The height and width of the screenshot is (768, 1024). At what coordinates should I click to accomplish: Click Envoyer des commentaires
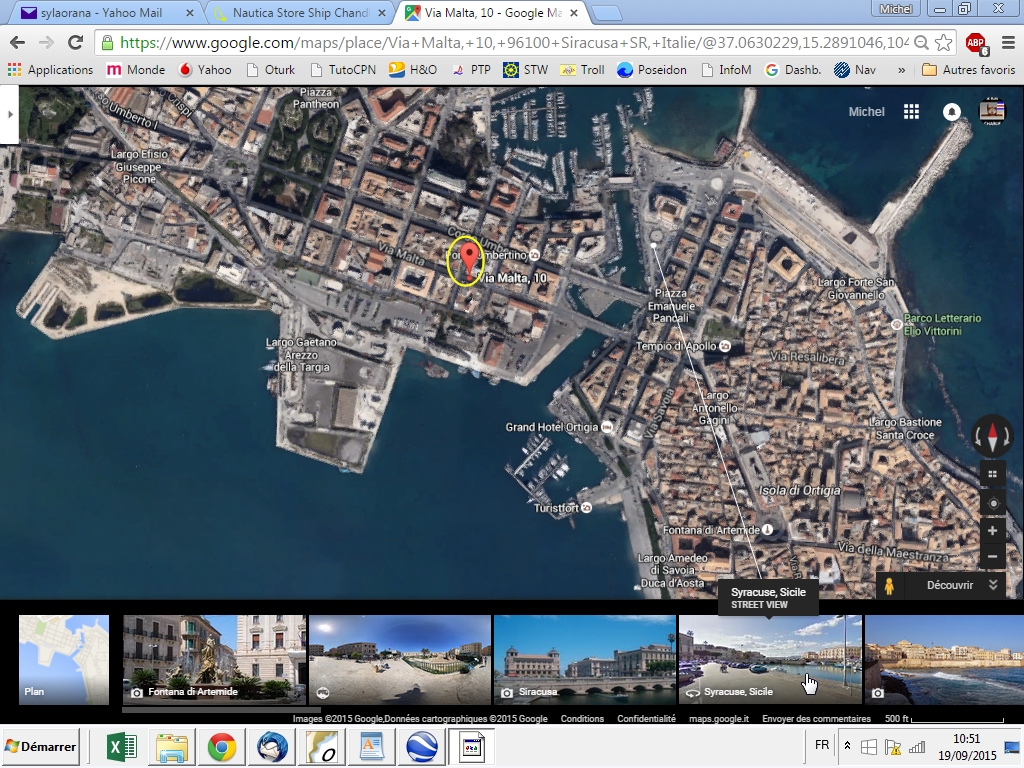pos(816,718)
